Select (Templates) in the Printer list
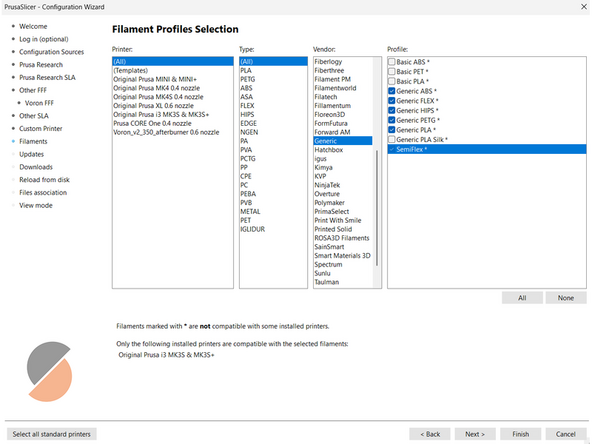 [x=173, y=71]
